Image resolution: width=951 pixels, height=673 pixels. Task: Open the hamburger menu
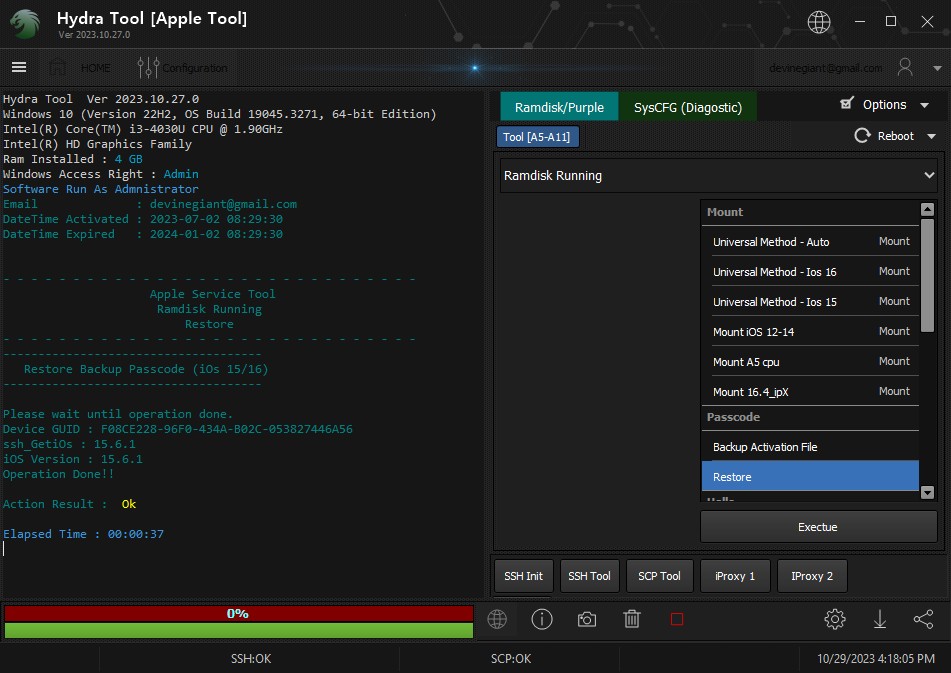tap(19, 67)
